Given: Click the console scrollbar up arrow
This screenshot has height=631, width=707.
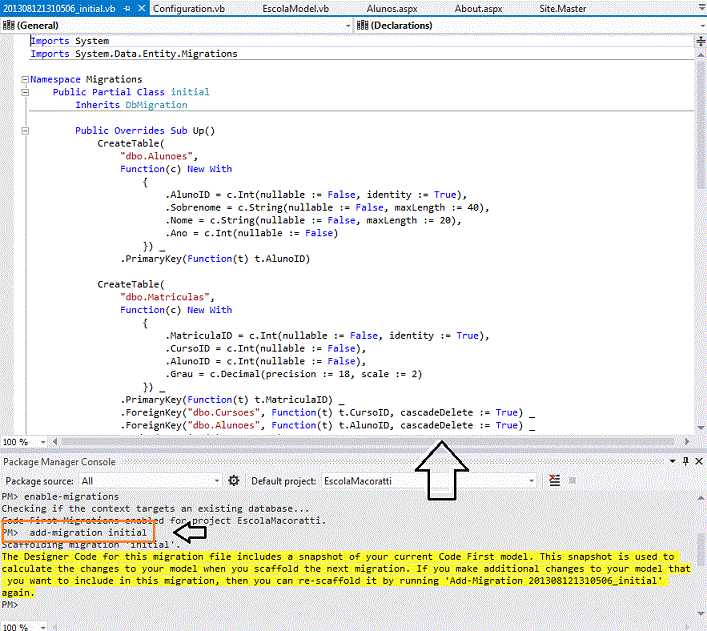Looking at the screenshot, I should 701,498.
